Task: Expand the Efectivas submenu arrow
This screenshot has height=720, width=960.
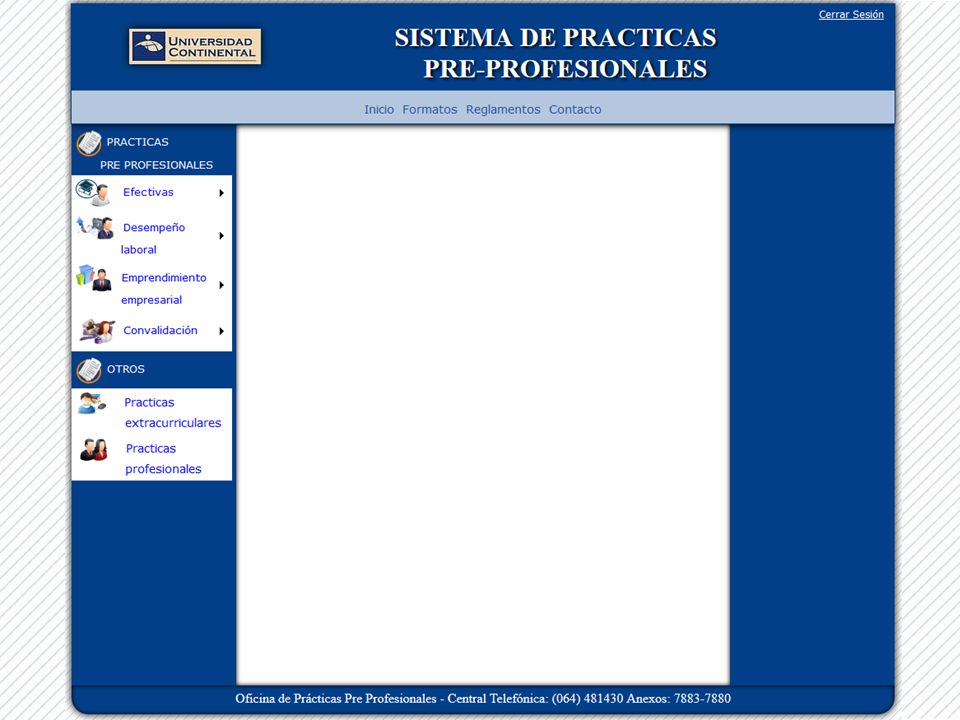Action: pyautogui.click(x=222, y=193)
